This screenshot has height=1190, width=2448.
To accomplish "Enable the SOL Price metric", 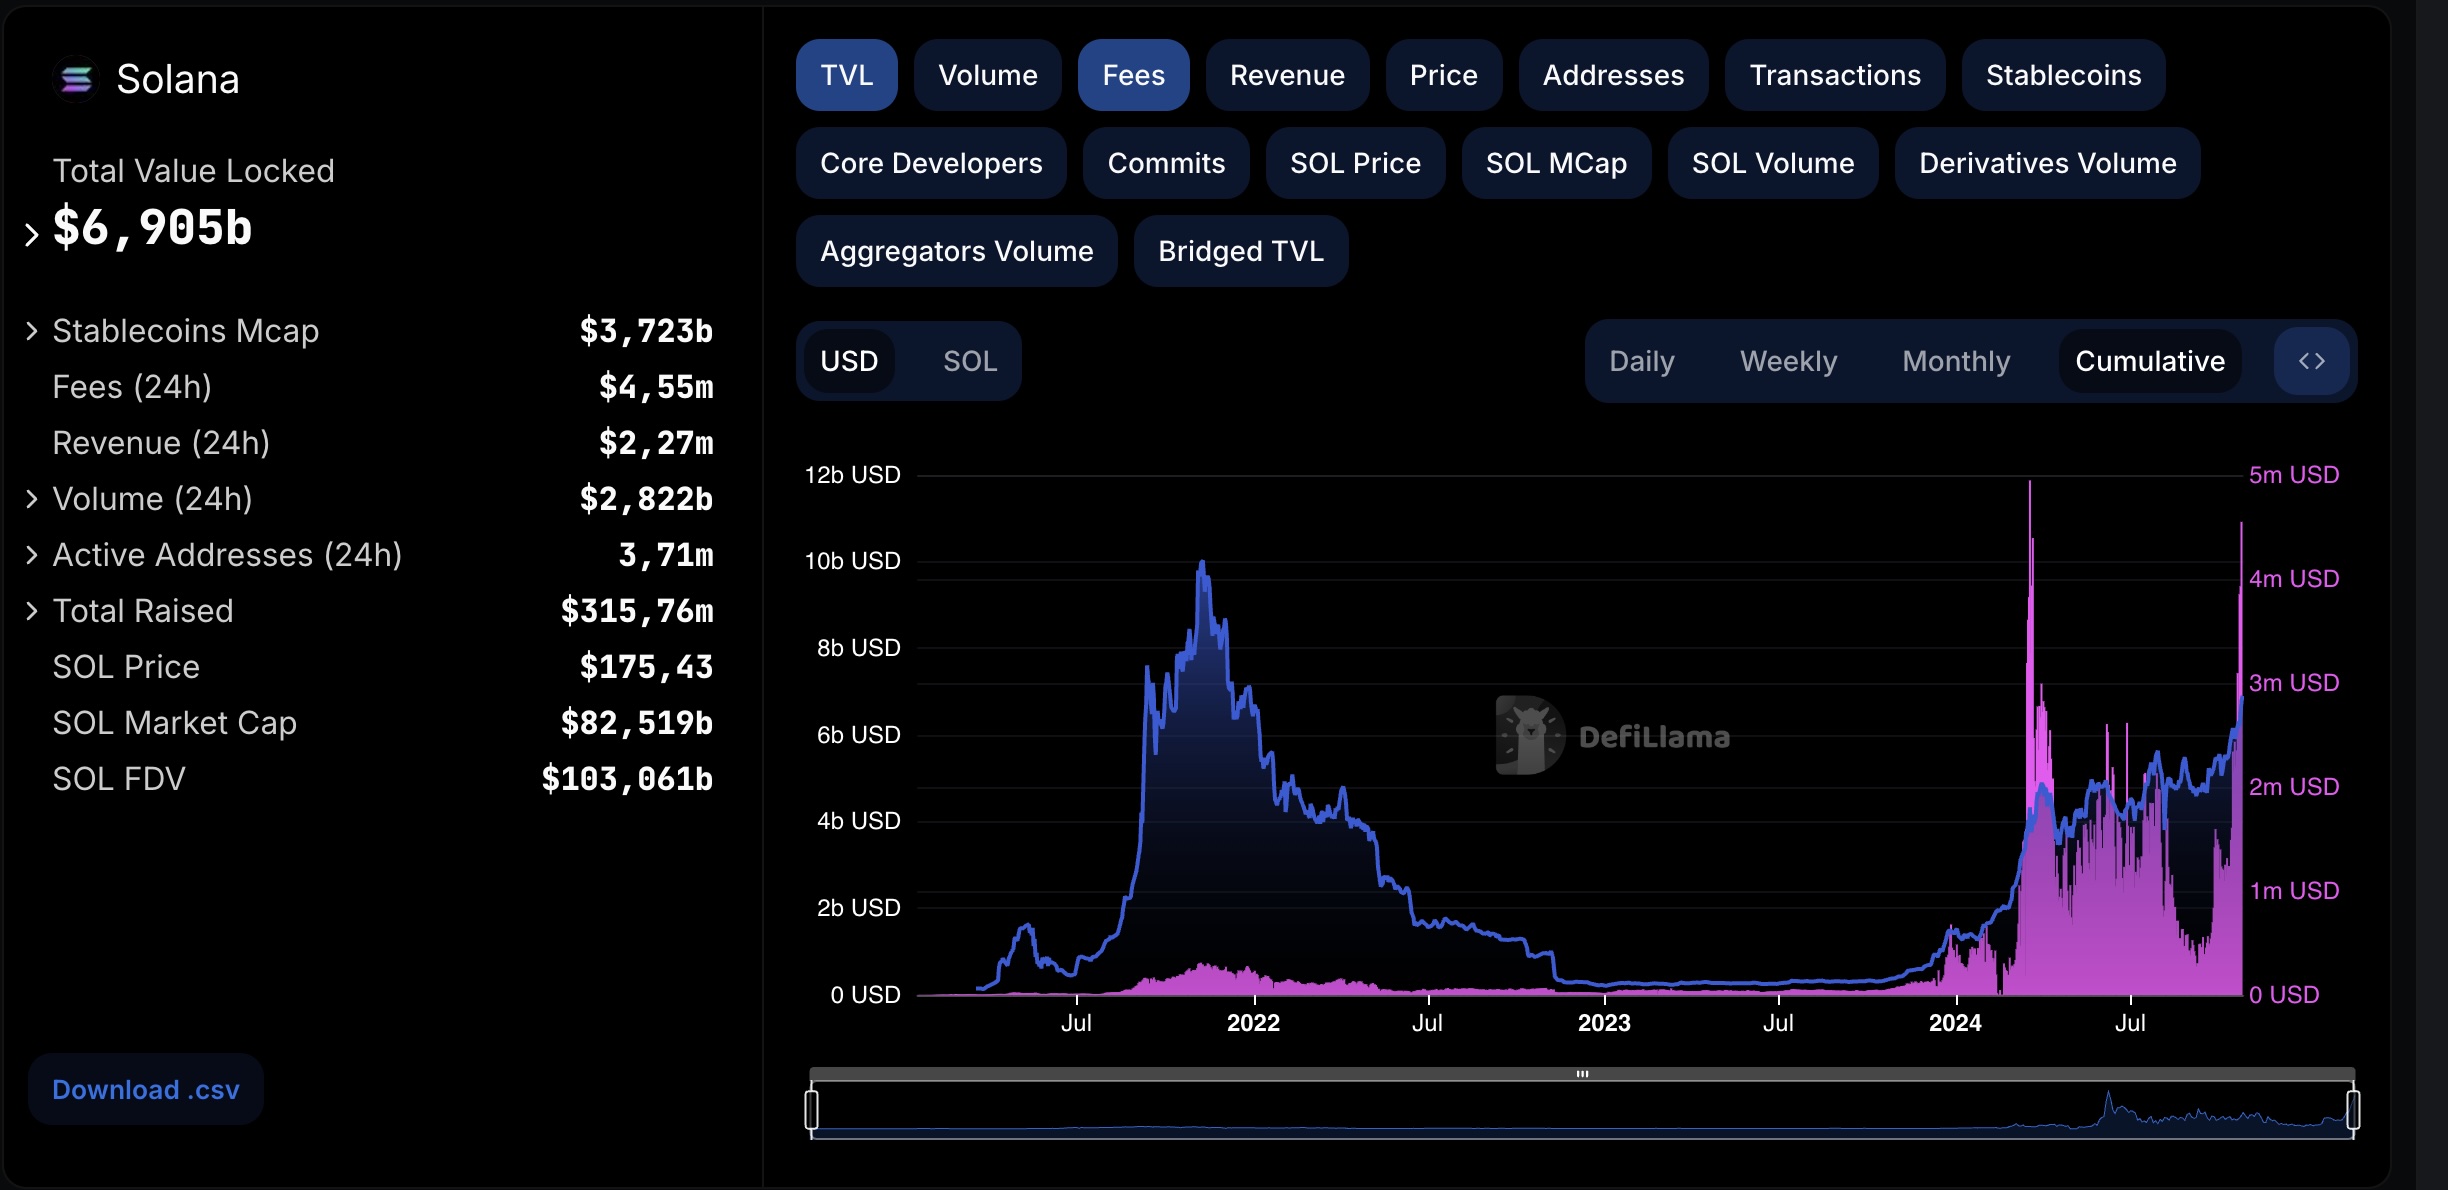I will 1355,163.
